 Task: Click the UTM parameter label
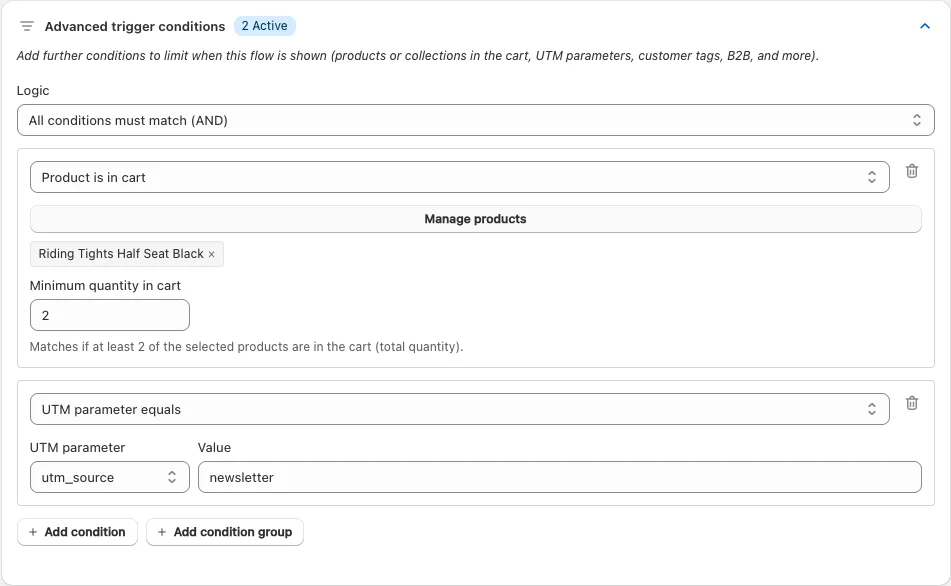click(x=77, y=447)
